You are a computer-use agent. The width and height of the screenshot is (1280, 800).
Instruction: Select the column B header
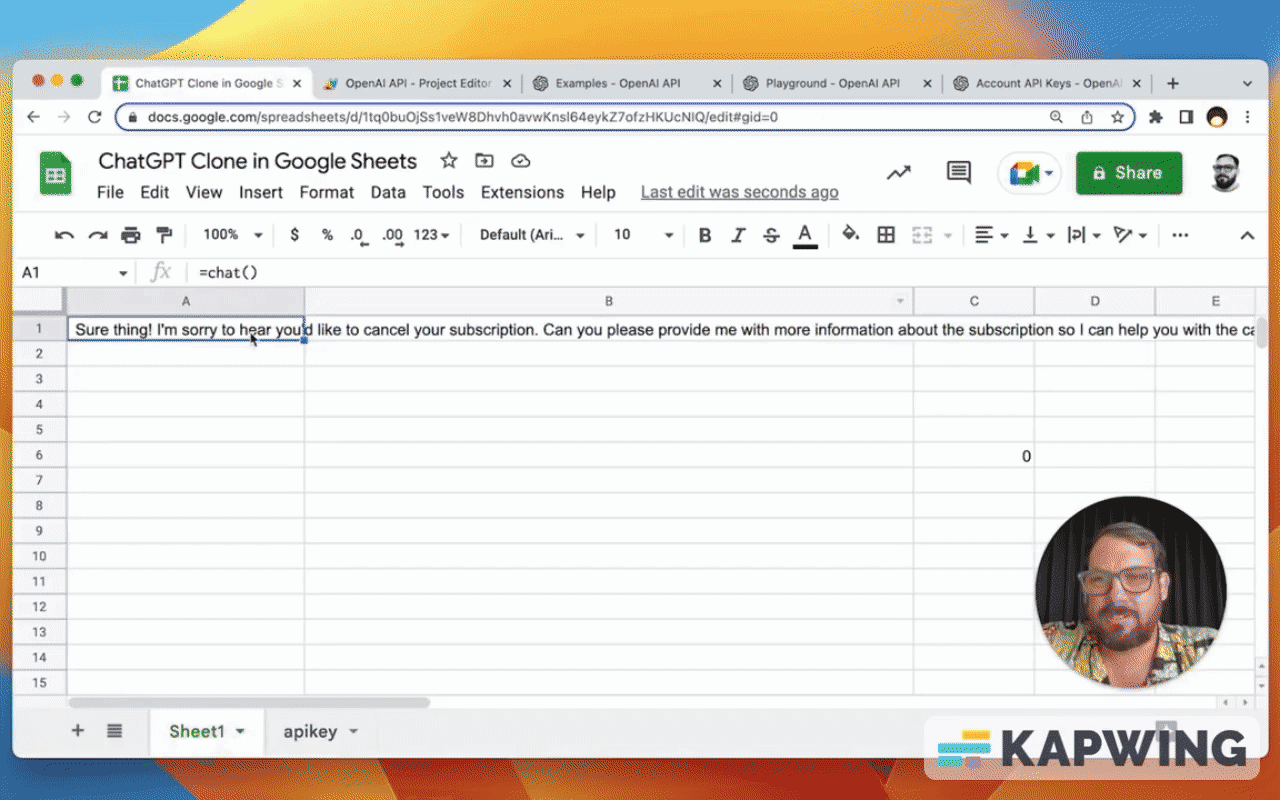[x=609, y=301]
